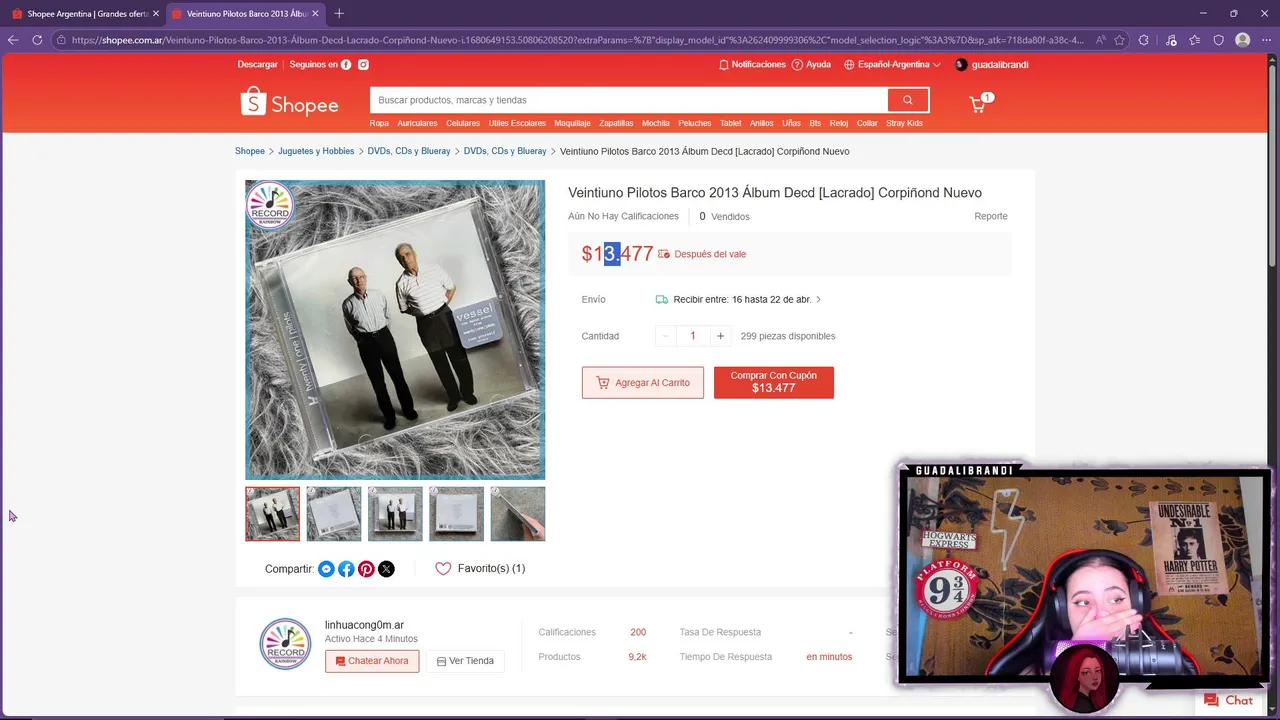Increase quantity with plus button

[720, 336]
